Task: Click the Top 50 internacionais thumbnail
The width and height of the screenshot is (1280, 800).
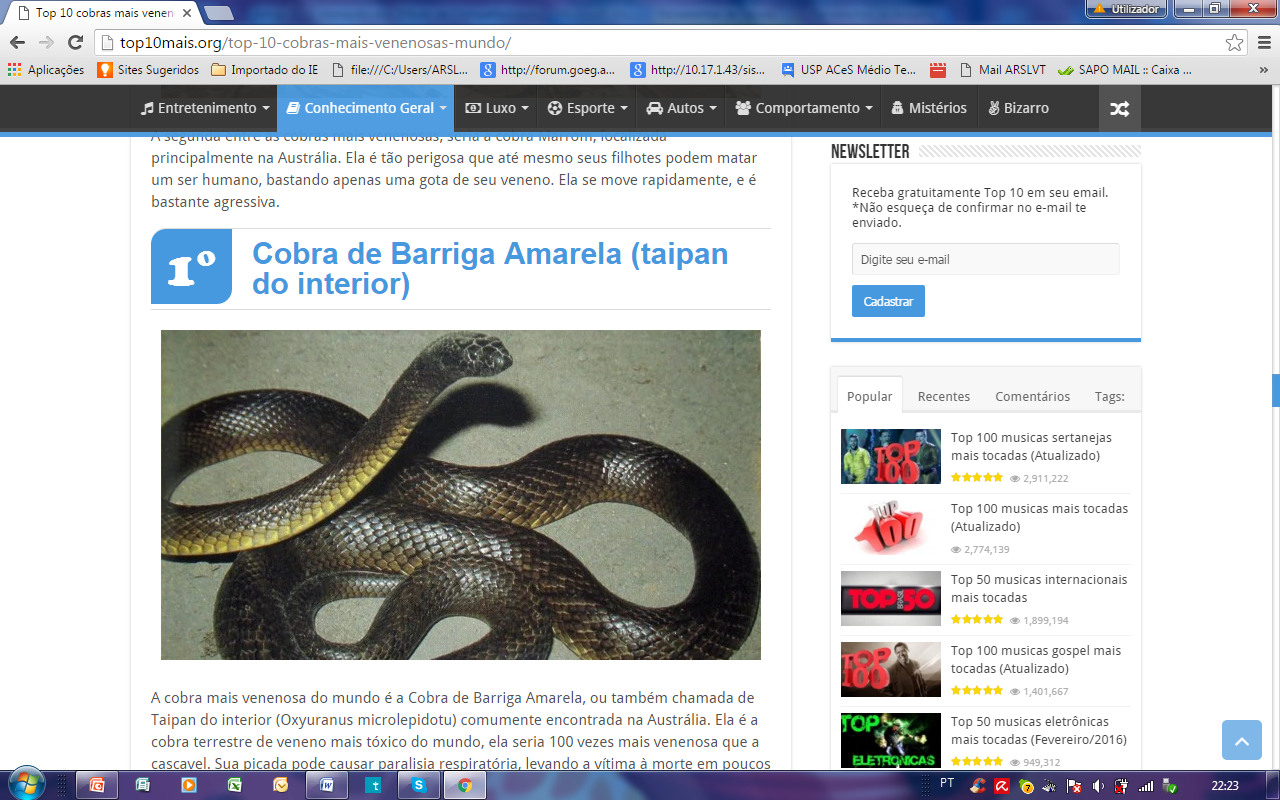Action: pyautogui.click(x=890, y=598)
